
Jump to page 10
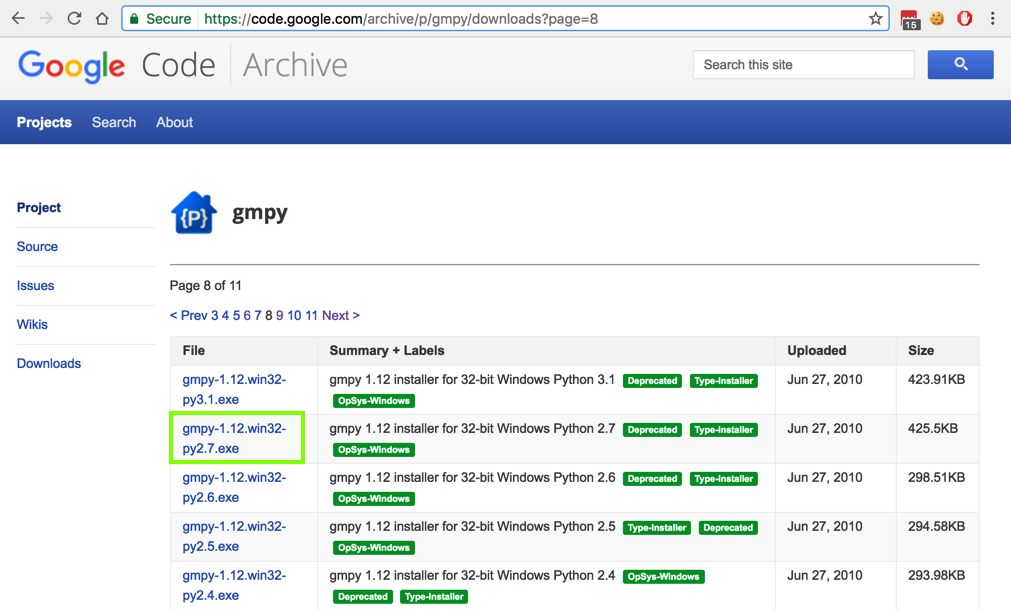click(294, 315)
